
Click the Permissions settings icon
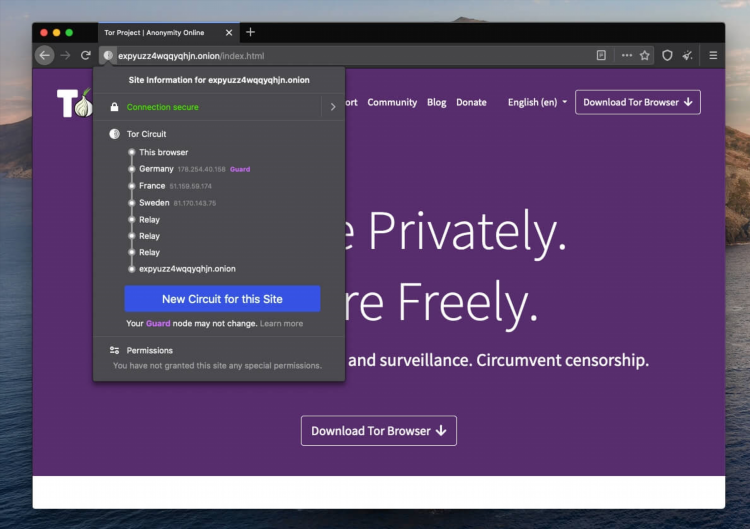114,350
